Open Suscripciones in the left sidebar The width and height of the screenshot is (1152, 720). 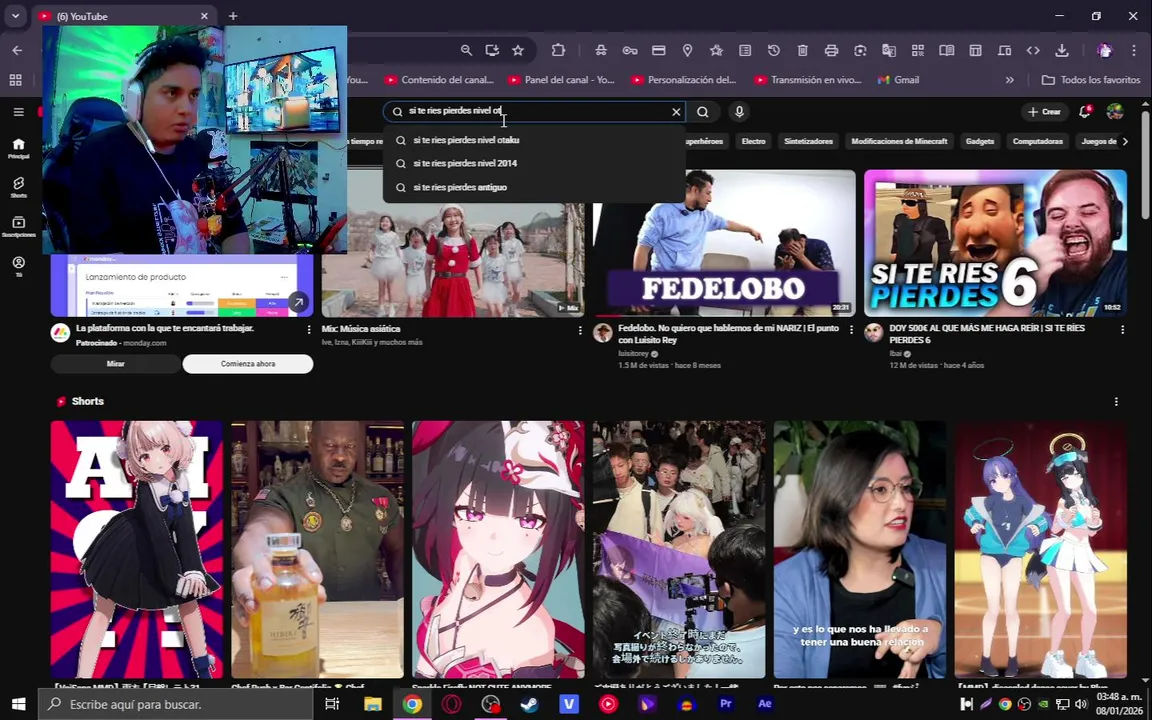pyautogui.click(x=18, y=226)
